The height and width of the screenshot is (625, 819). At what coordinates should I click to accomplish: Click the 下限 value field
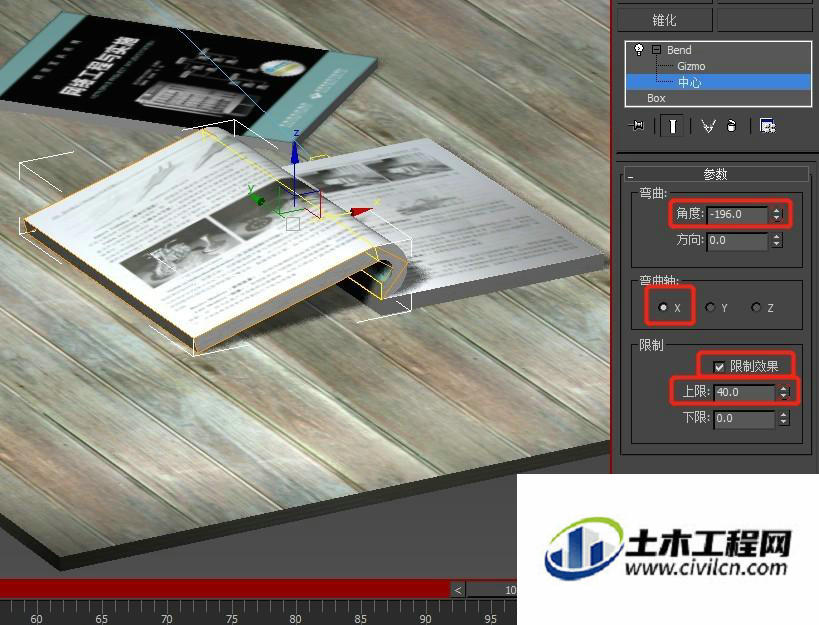pyautogui.click(x=744, y=418)
